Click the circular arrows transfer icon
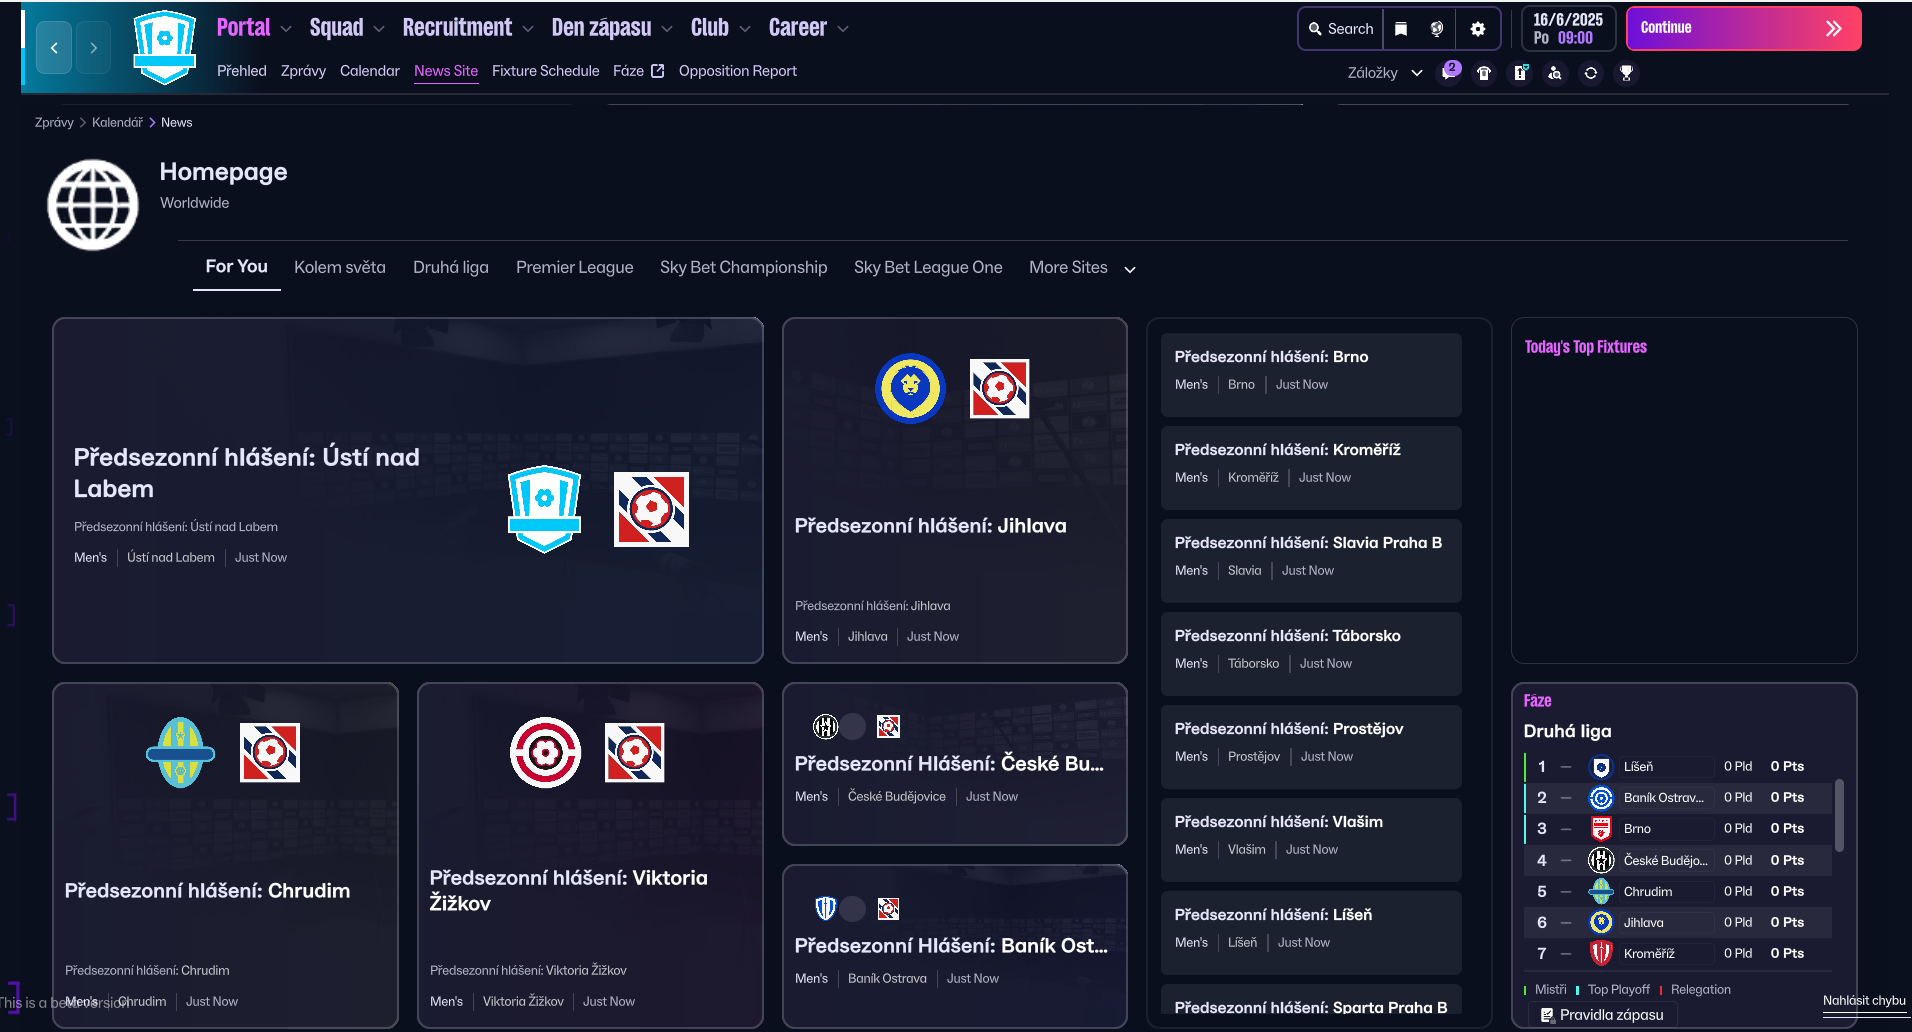Viewport: 1912px width, 1032px height. tap(1591, 73)
